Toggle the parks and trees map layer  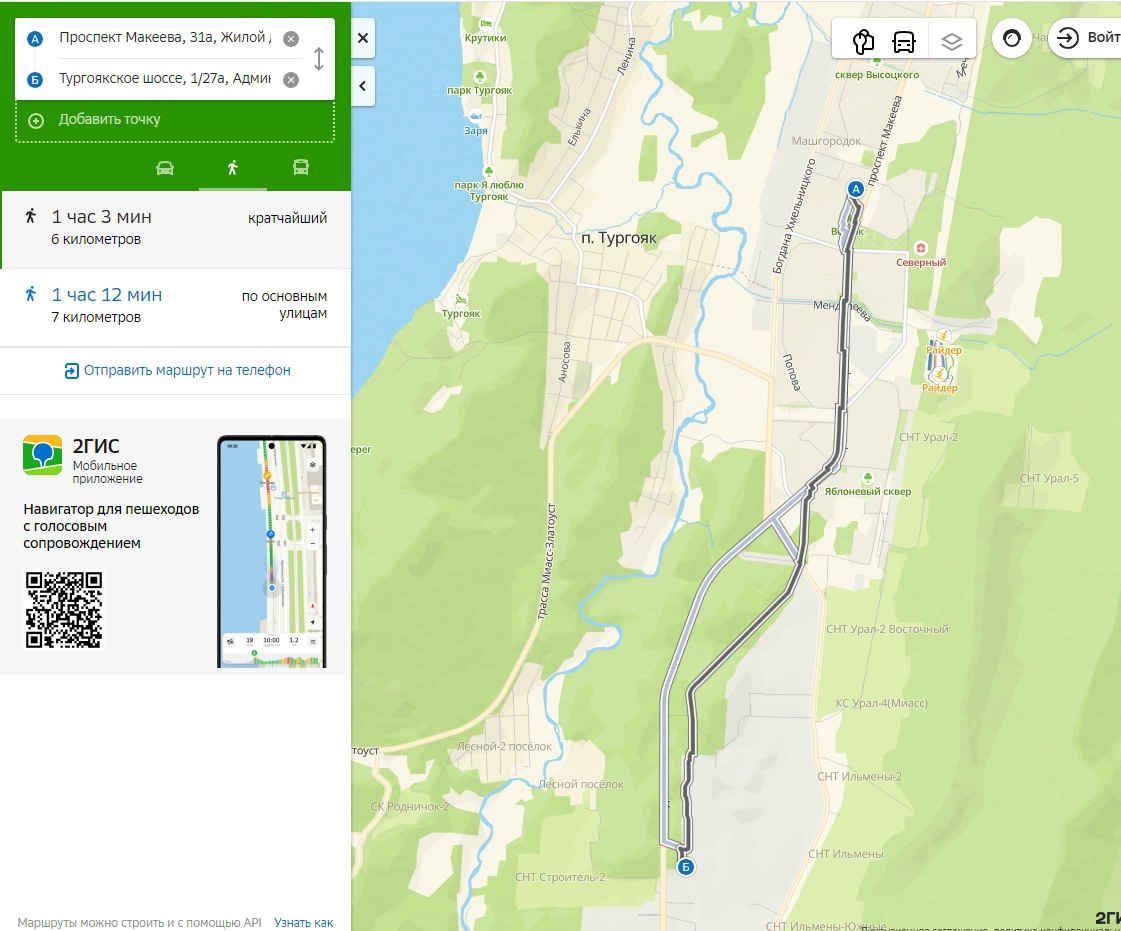click(x=863, y=41)
